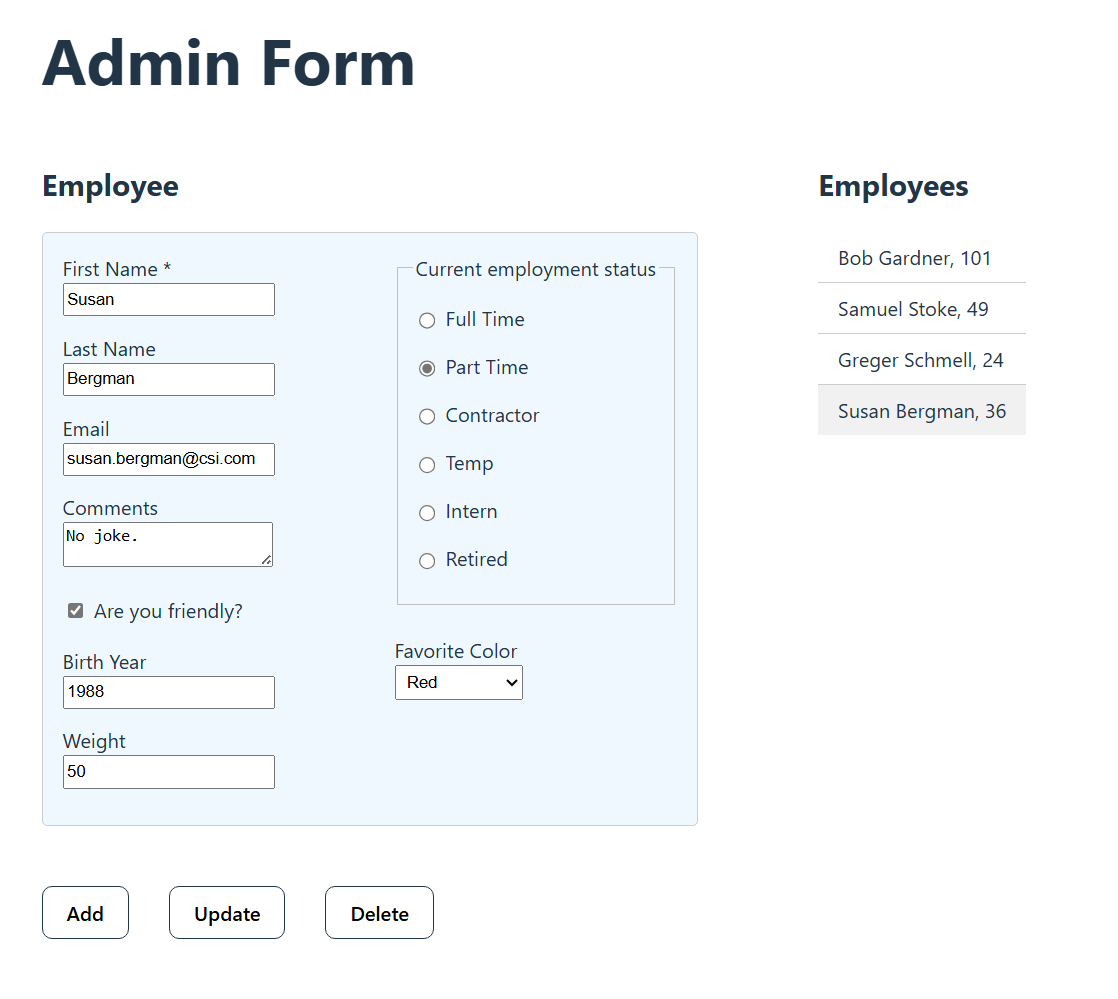1118x999 pixels.
Task: Select the Full Time radio button
Action: (427, 320)
